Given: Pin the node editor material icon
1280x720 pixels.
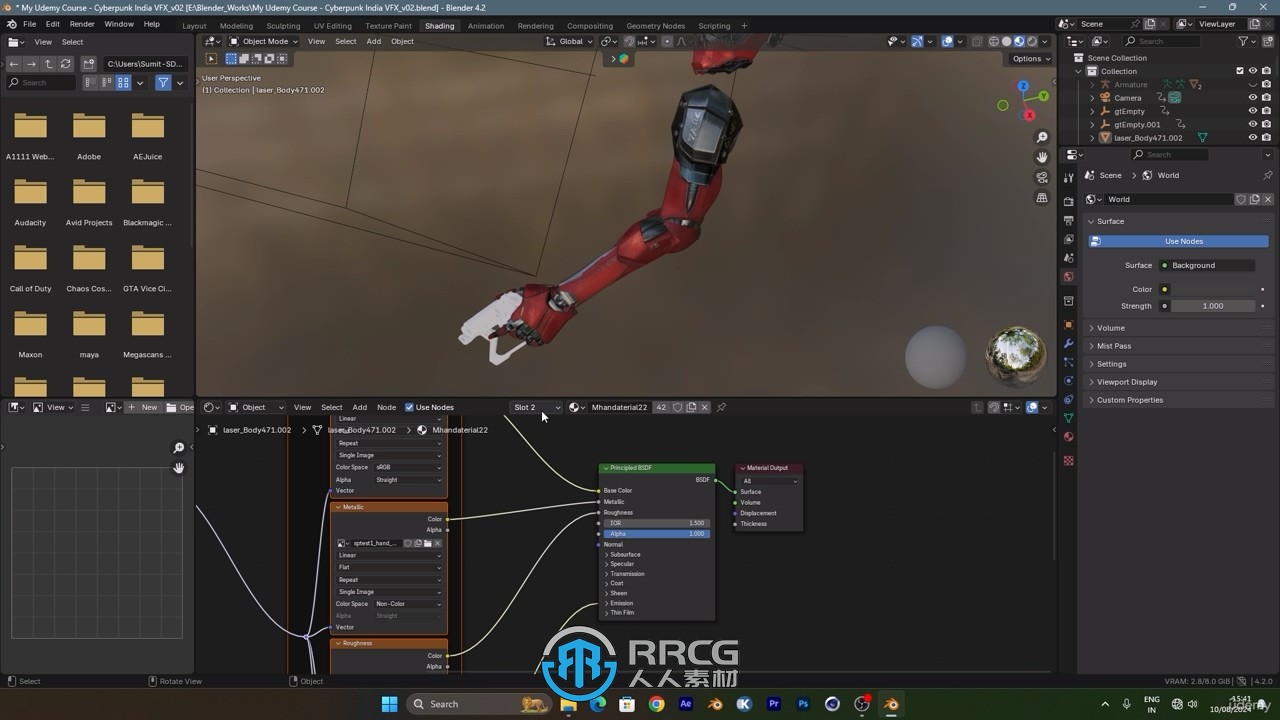Looking at the screenshot, I should pos(721,407).
